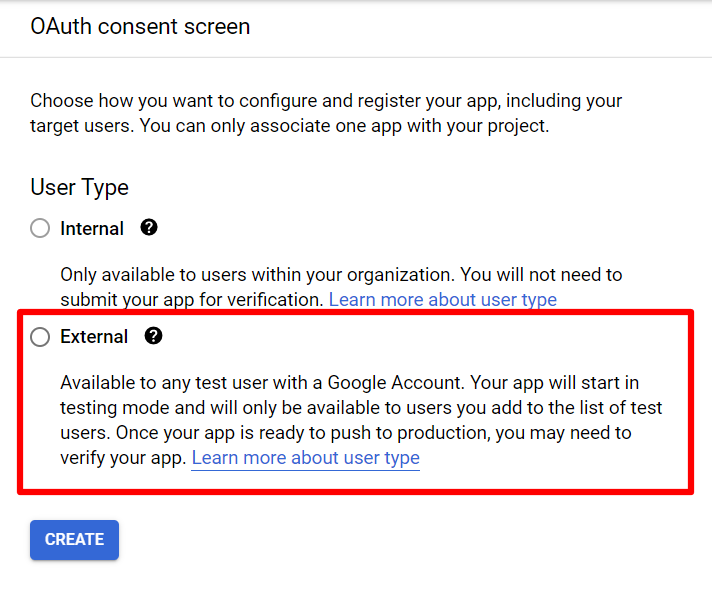Click the CREATE button
712x594 pixels.
[74, 539]
